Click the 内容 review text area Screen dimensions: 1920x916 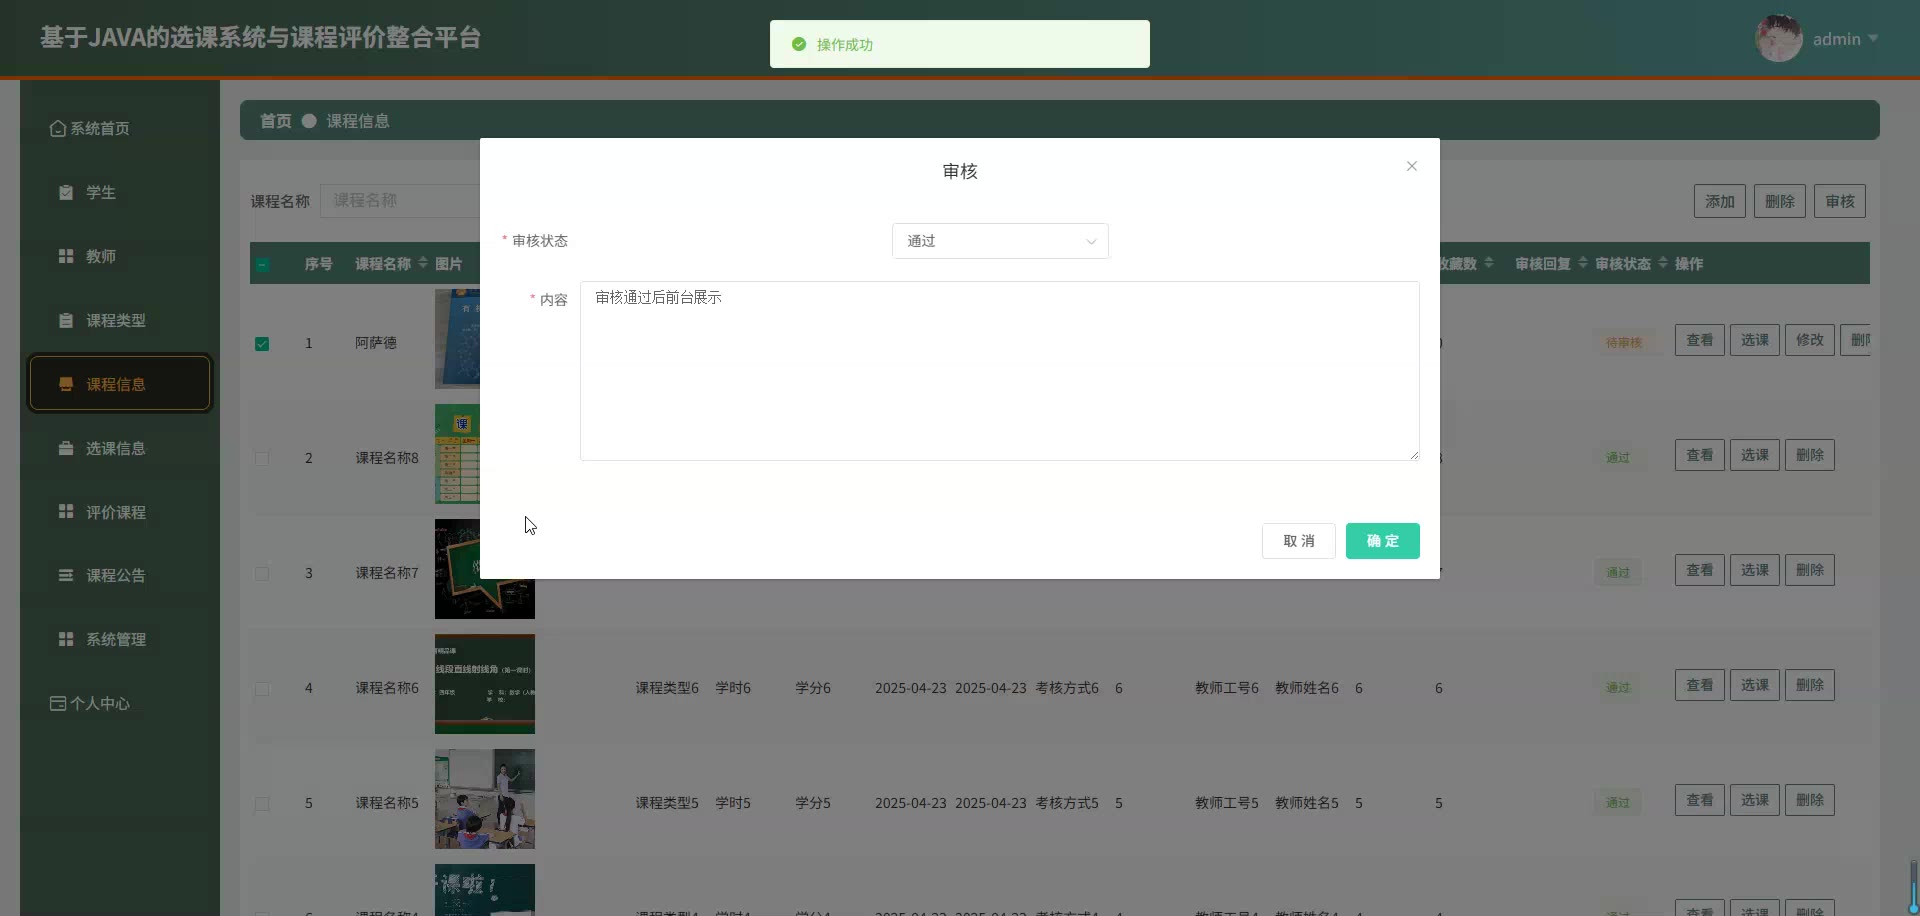pos(1000,371)
